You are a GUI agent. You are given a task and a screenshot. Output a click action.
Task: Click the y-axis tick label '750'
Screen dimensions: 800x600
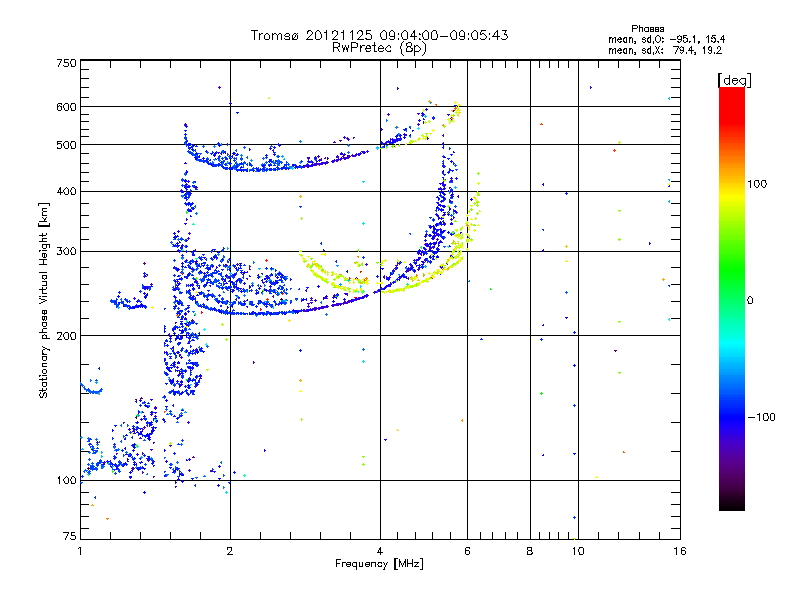(66, 63)
